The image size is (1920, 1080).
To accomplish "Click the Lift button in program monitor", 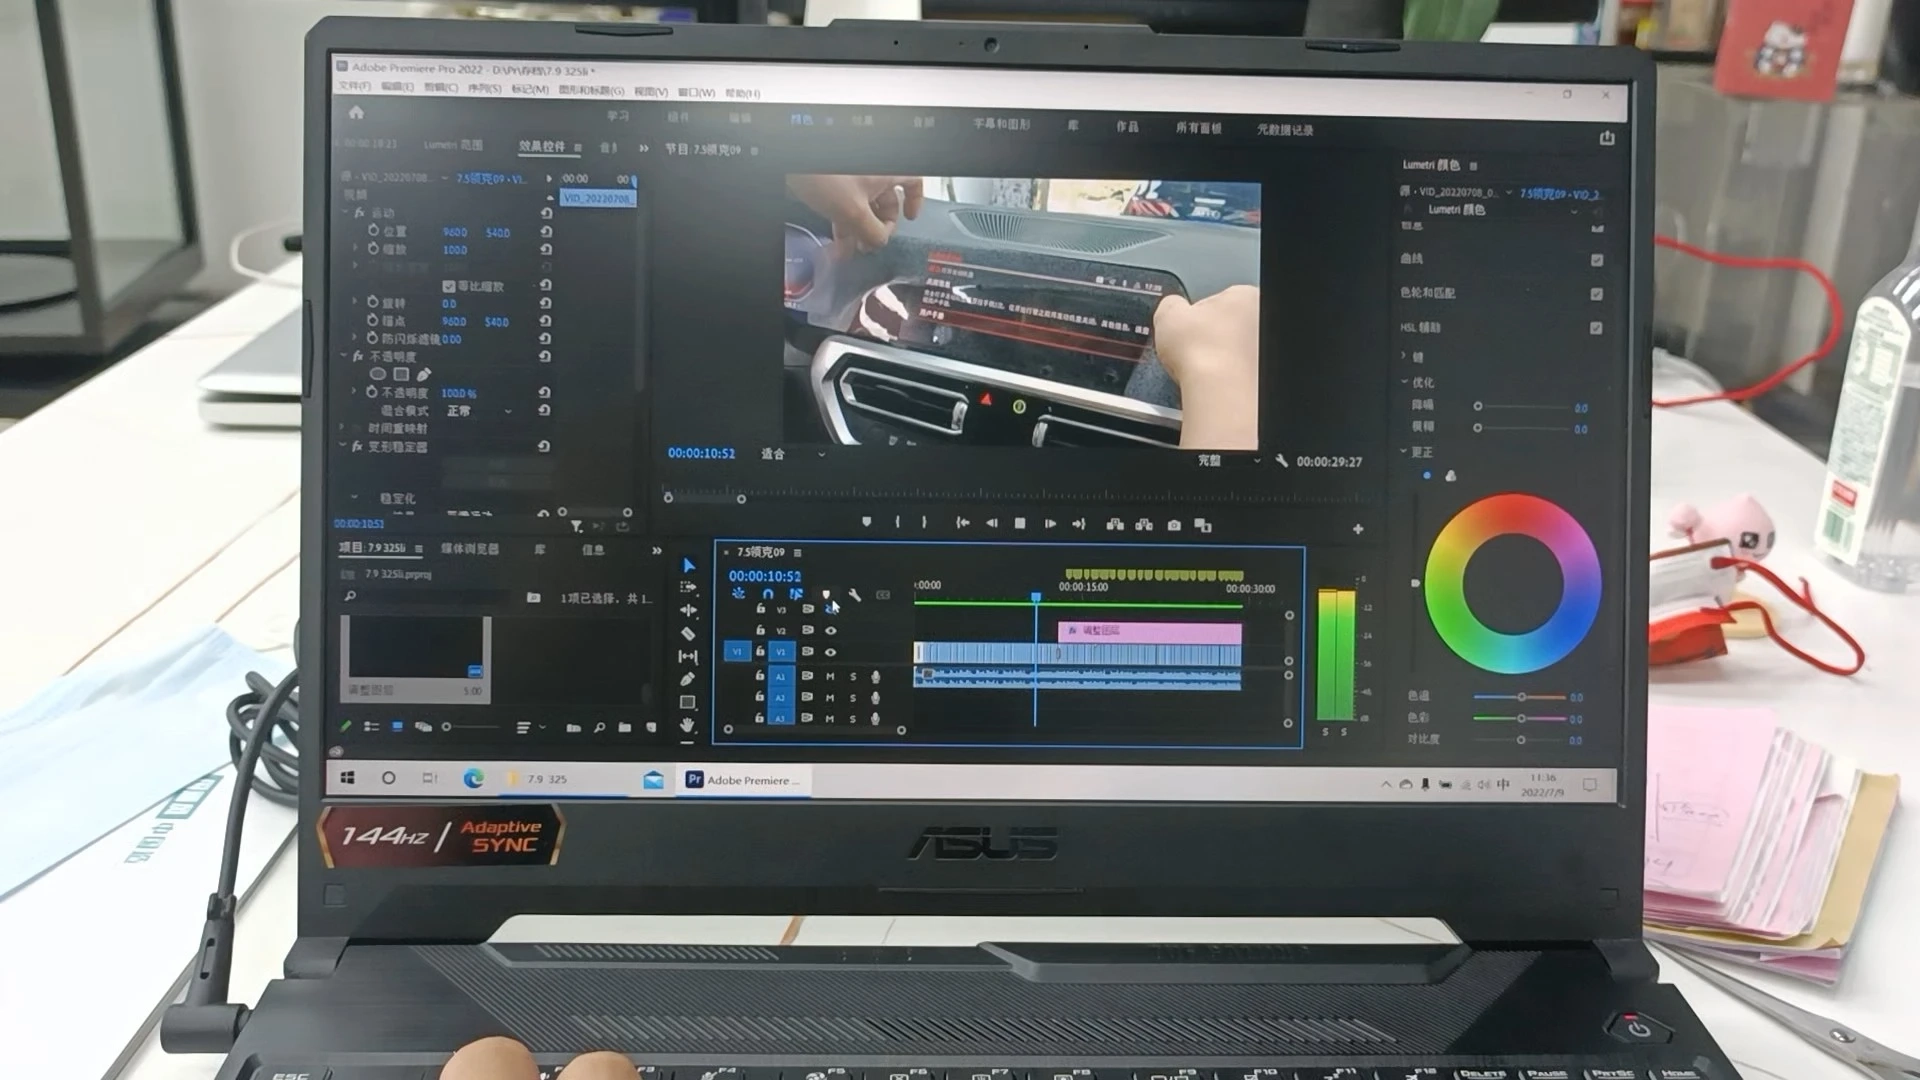I will click(1115, 525).
